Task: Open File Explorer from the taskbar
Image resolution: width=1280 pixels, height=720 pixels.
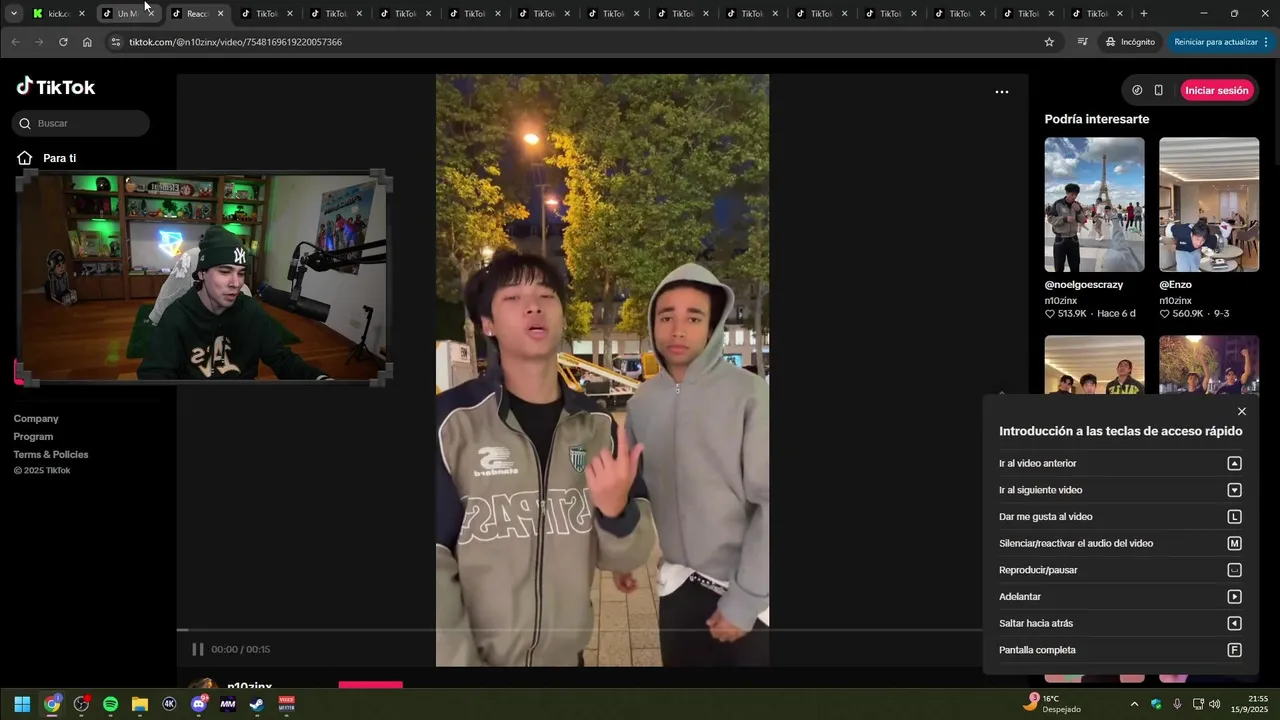Action: pyautogui.click(x=140, y=704)
